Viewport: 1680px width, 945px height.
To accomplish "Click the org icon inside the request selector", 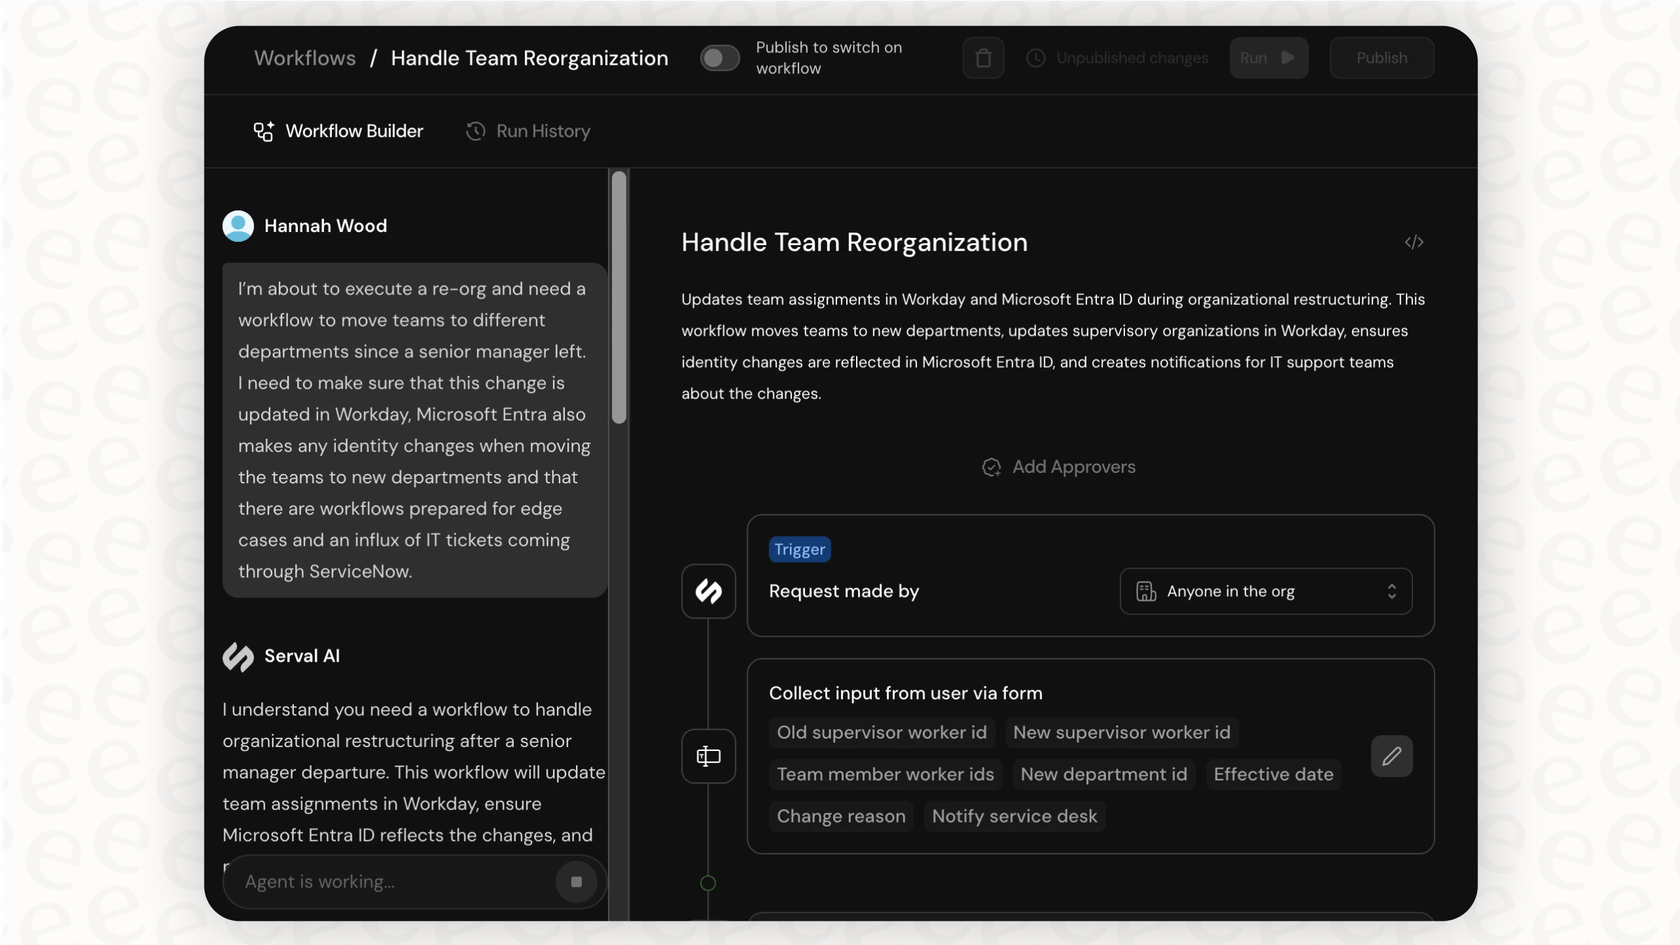I will tap(1145, 591).
